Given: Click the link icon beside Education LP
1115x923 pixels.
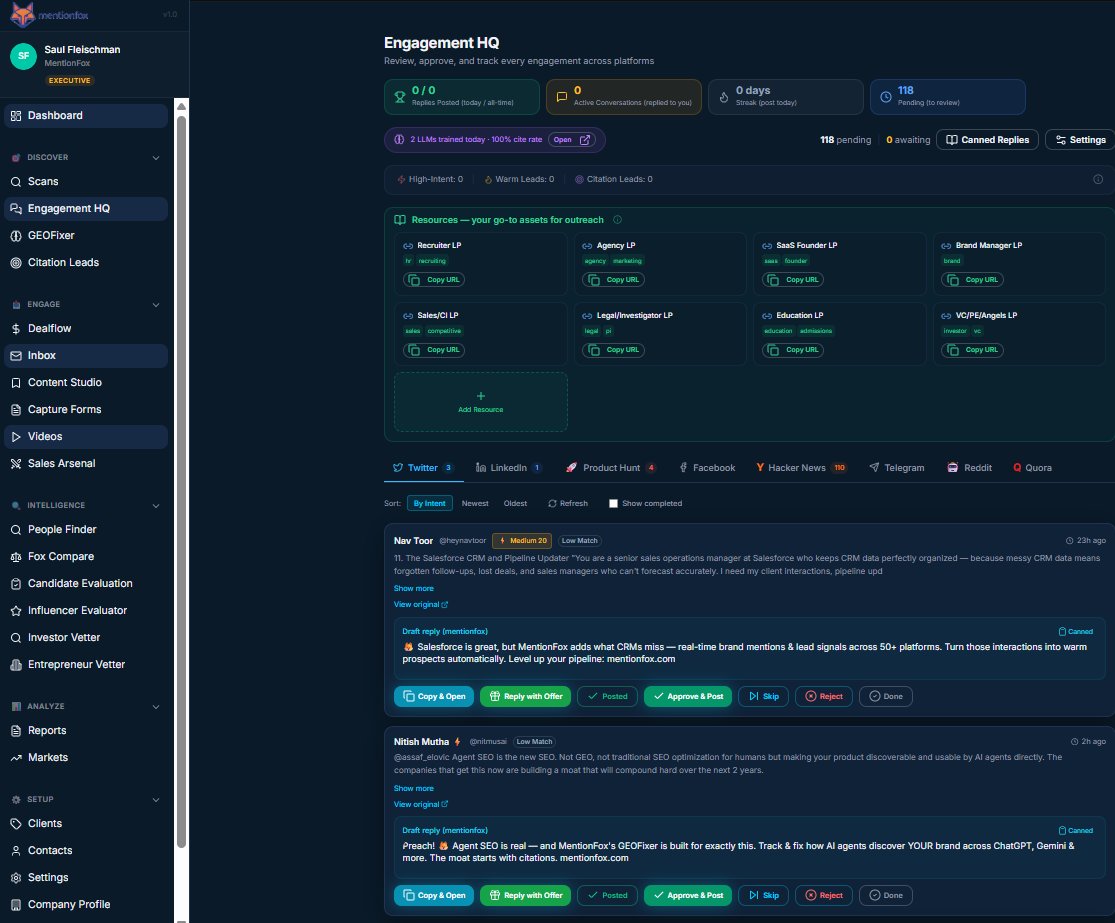Looking at the screenshot, I should tap(767, 316).
